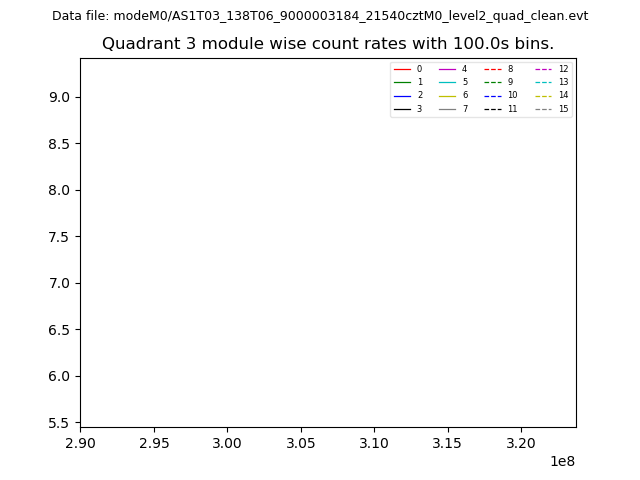Select the magenta dashed line for module 12
The width and height of the screenshot is (640, 480).
pyautogui.click(x=543, y=69)
